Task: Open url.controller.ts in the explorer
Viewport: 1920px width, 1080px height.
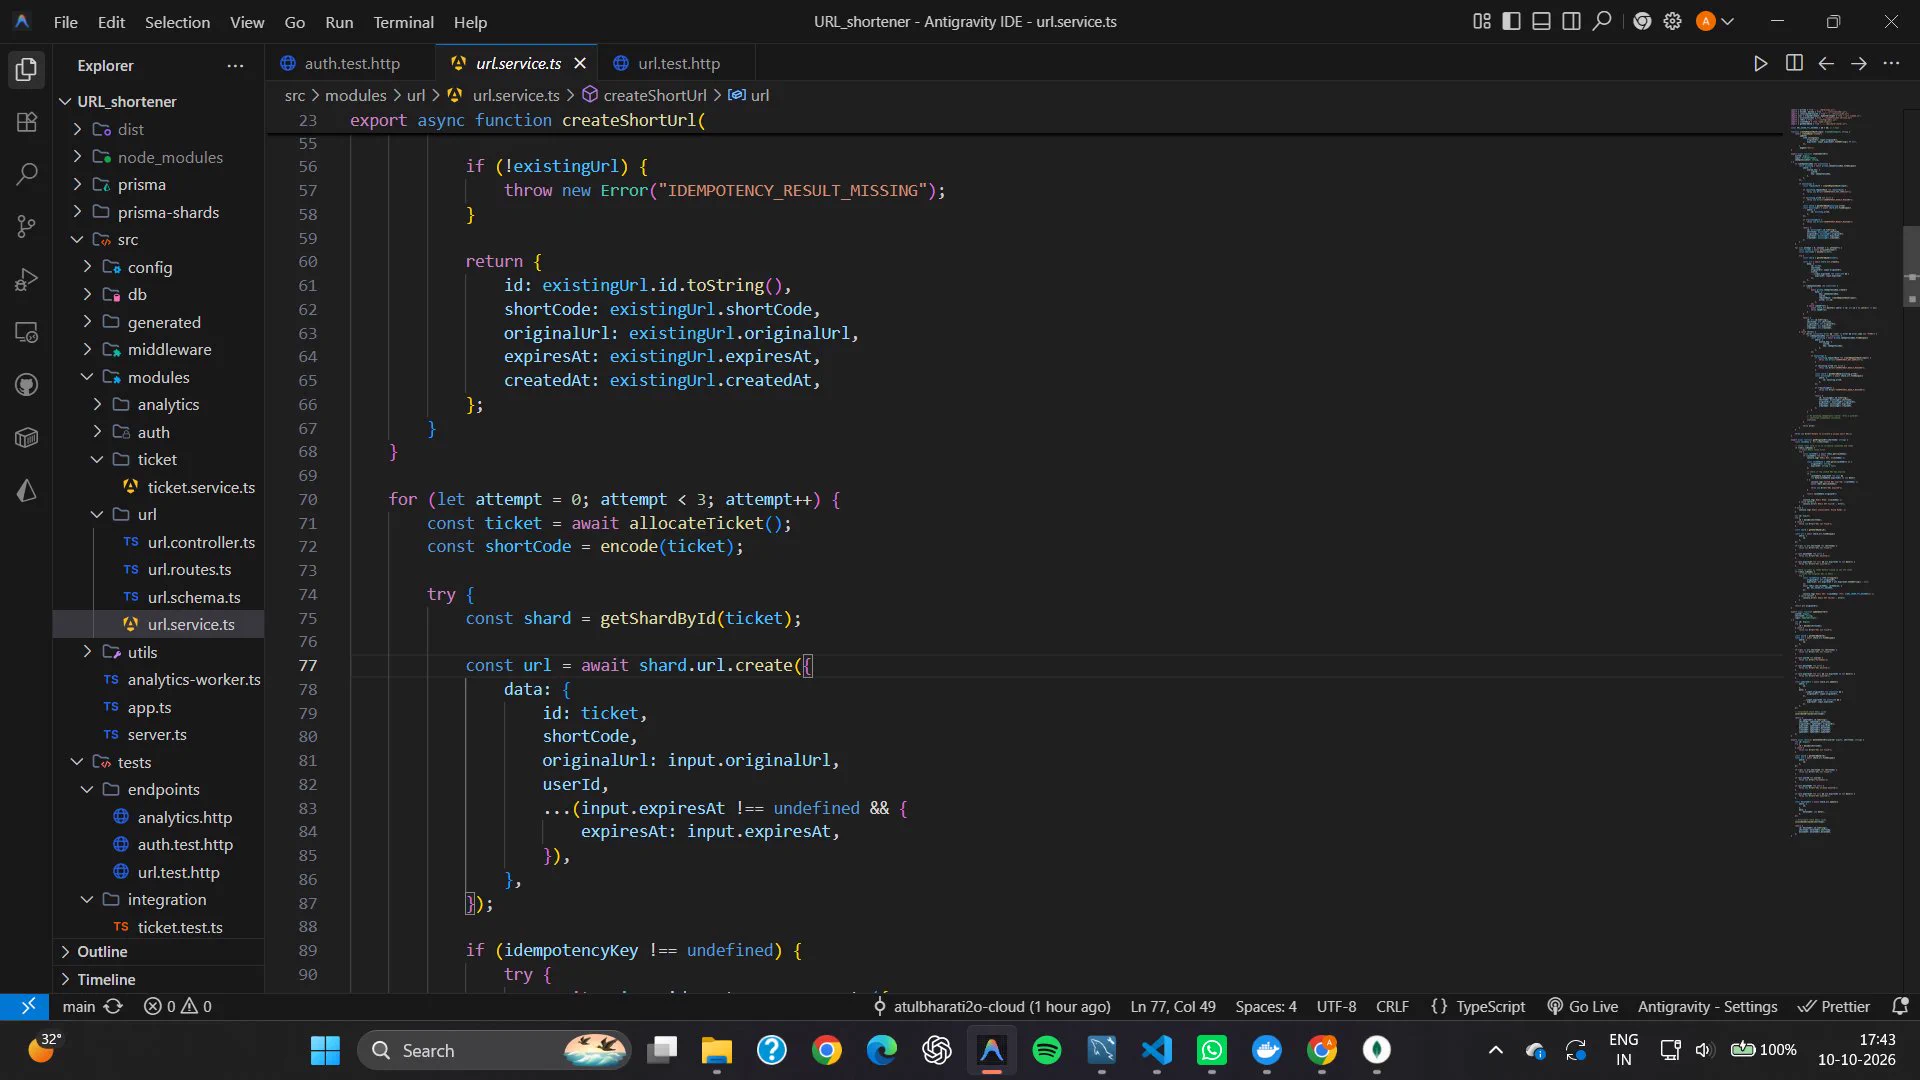Action: (201, 542)
